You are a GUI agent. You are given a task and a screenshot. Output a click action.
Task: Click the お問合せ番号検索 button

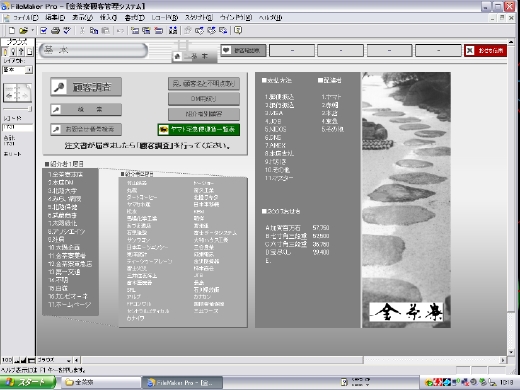tap(86, 129)
